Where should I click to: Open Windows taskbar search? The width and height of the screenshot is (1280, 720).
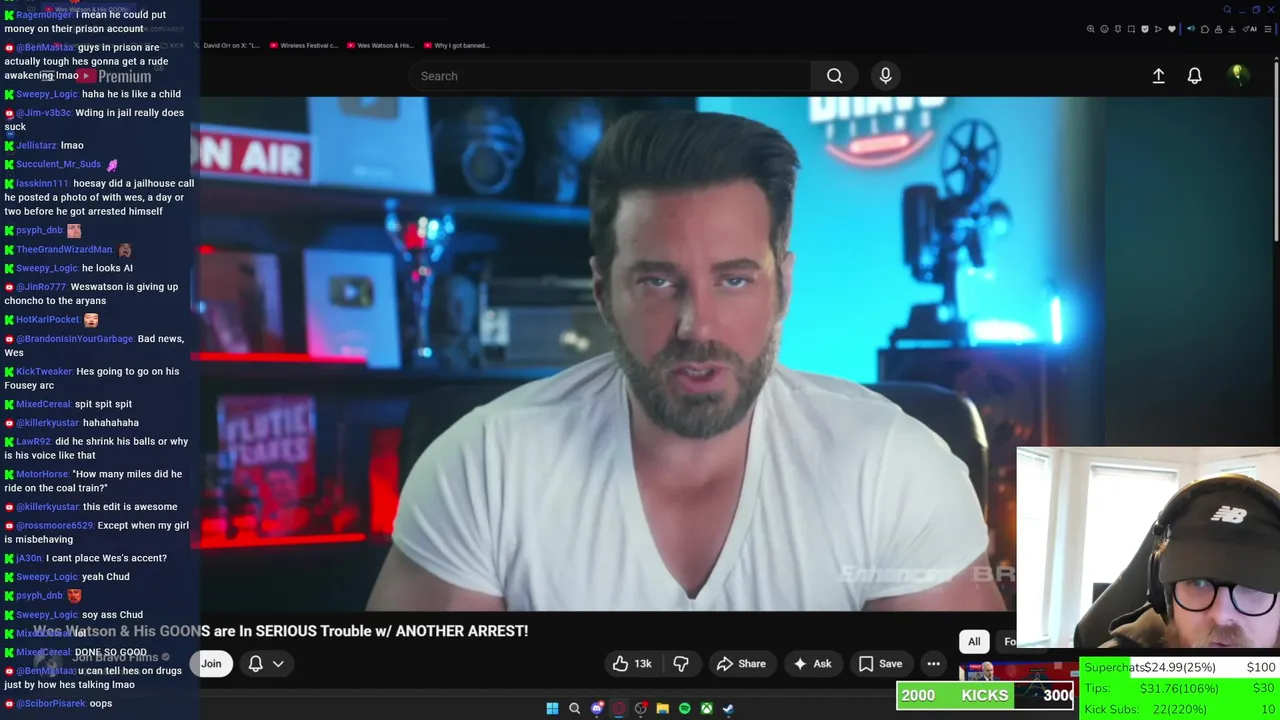[574, 708]
